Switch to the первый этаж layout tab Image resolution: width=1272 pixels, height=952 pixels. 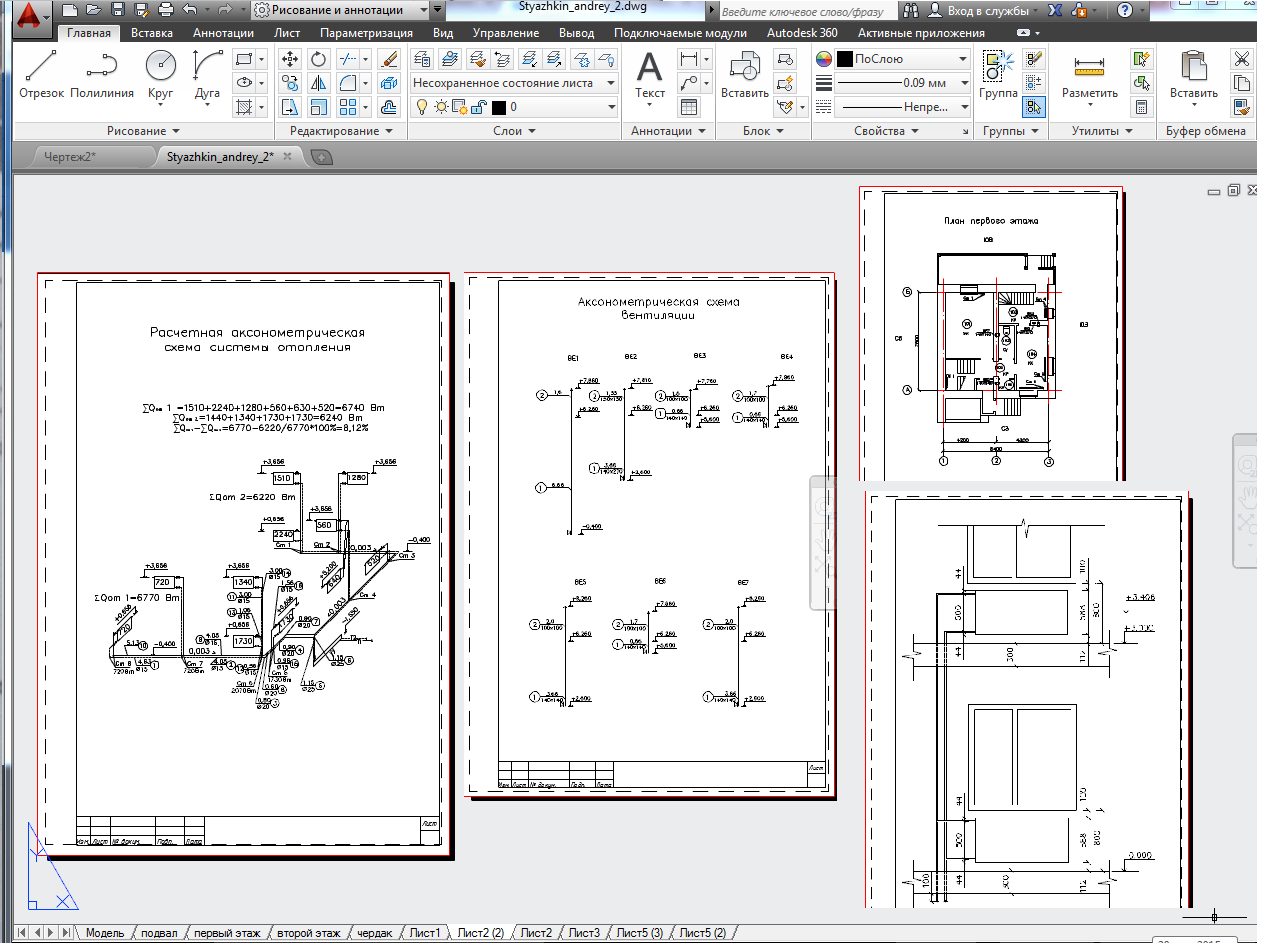(227, 933)
